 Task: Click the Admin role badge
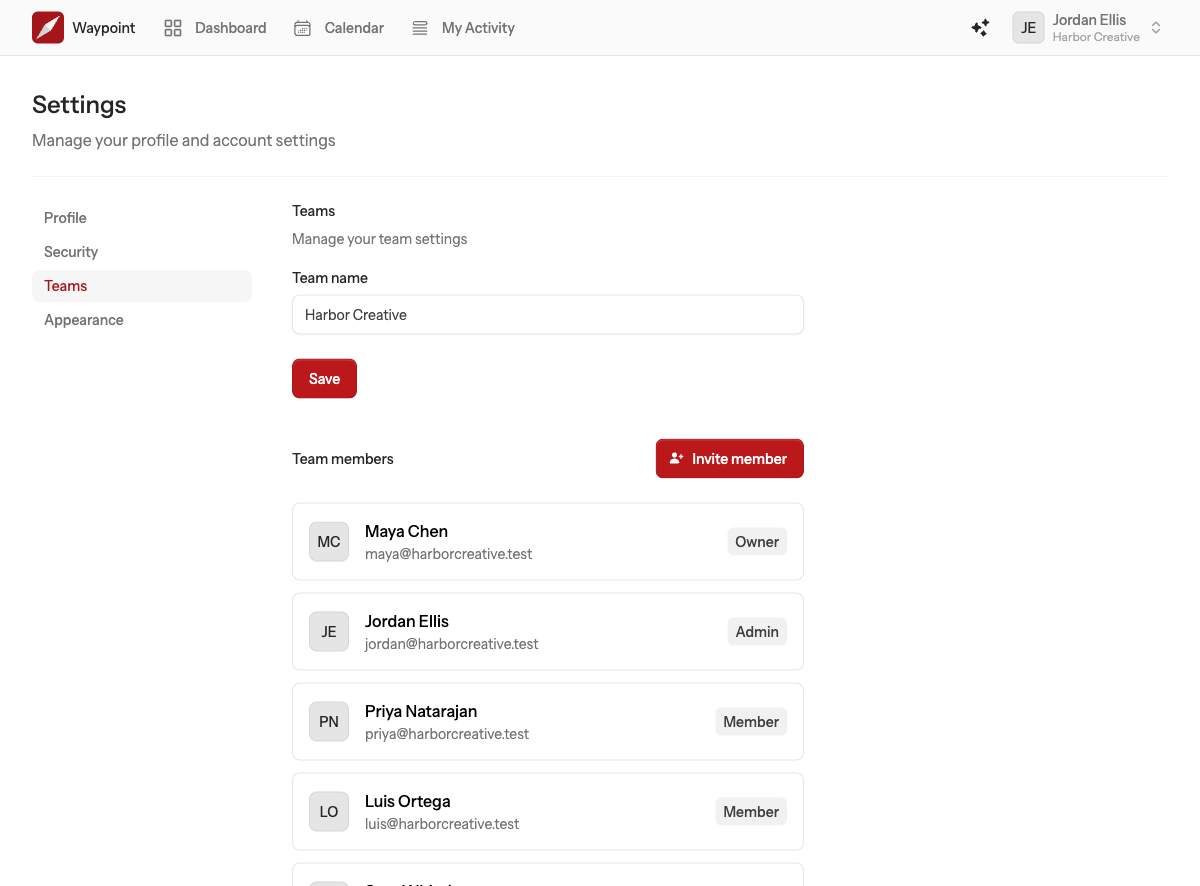757,631
